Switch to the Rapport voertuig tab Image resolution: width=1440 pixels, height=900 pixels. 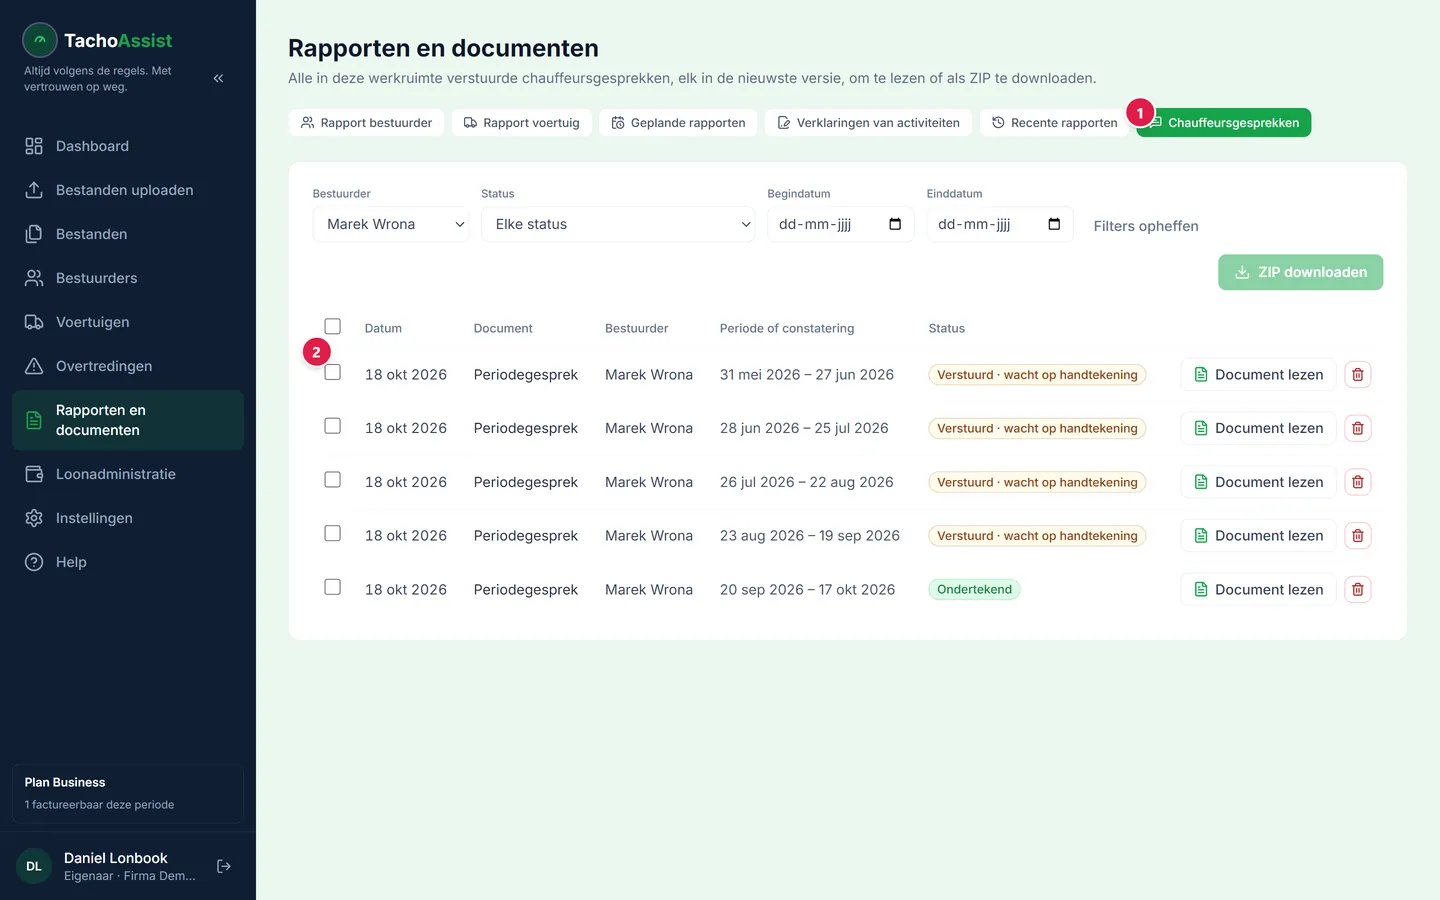522,123
